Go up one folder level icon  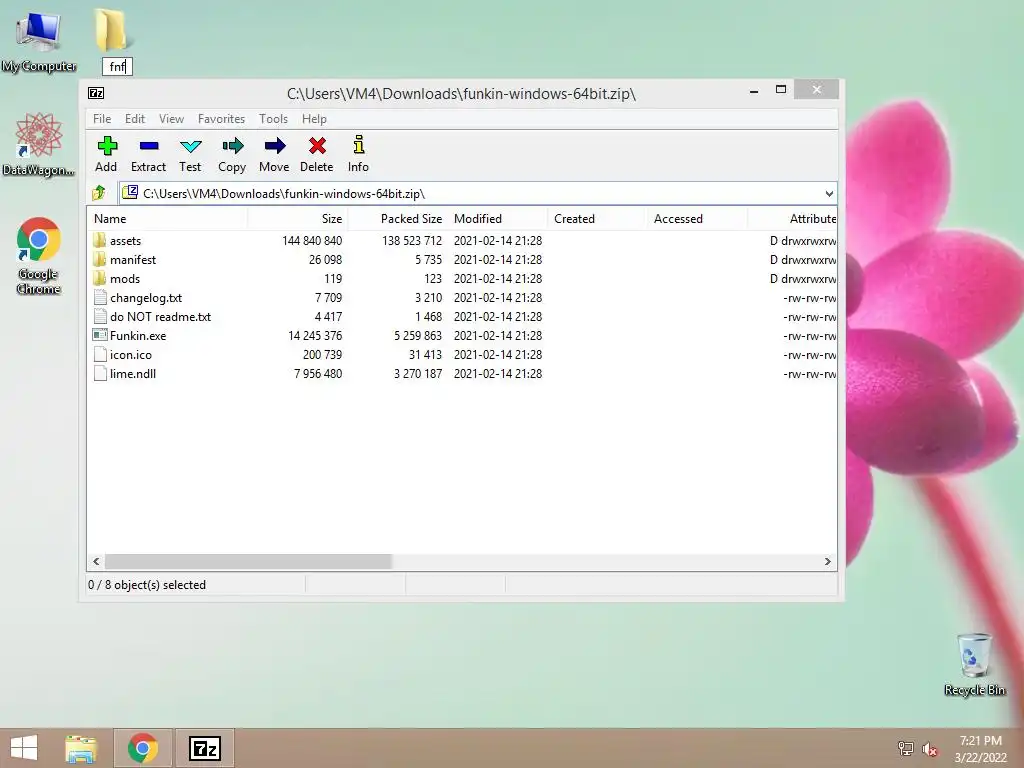[99, 193]
